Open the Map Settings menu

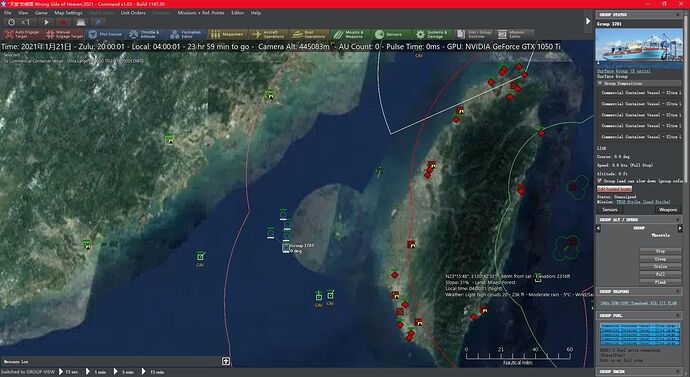pyautogui.click(x=68, y=13)
